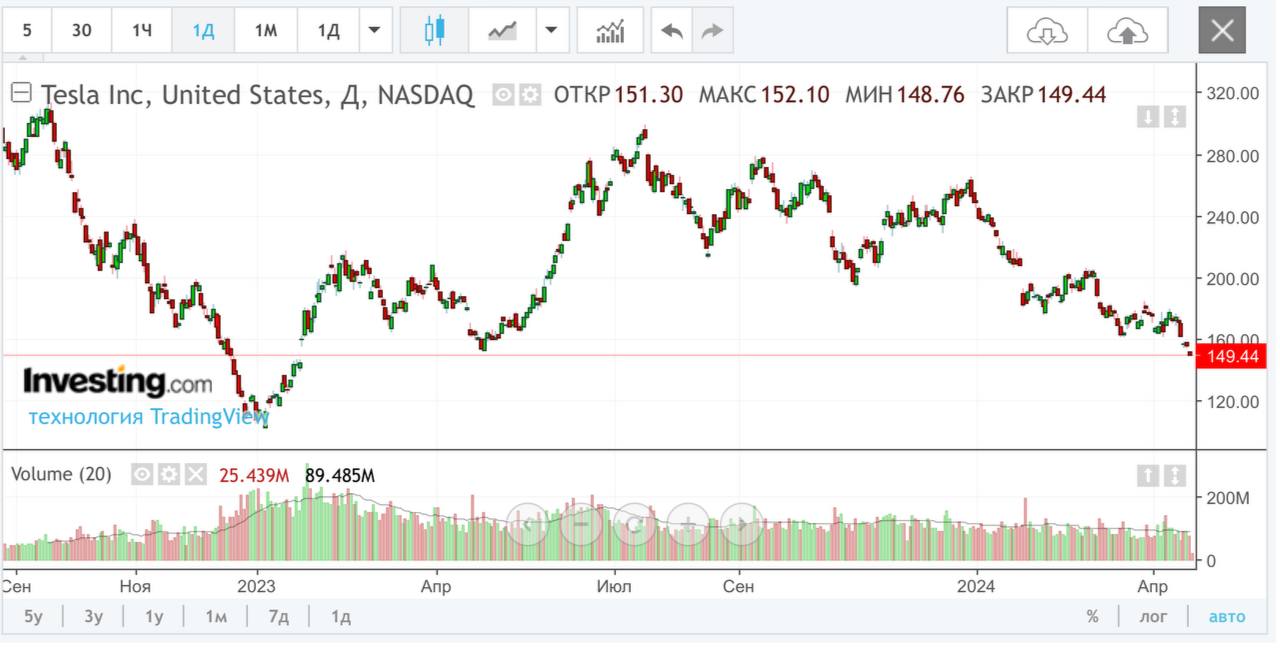
Task: Collapse the Tesla Inc legend box
Action: (21, 94)
